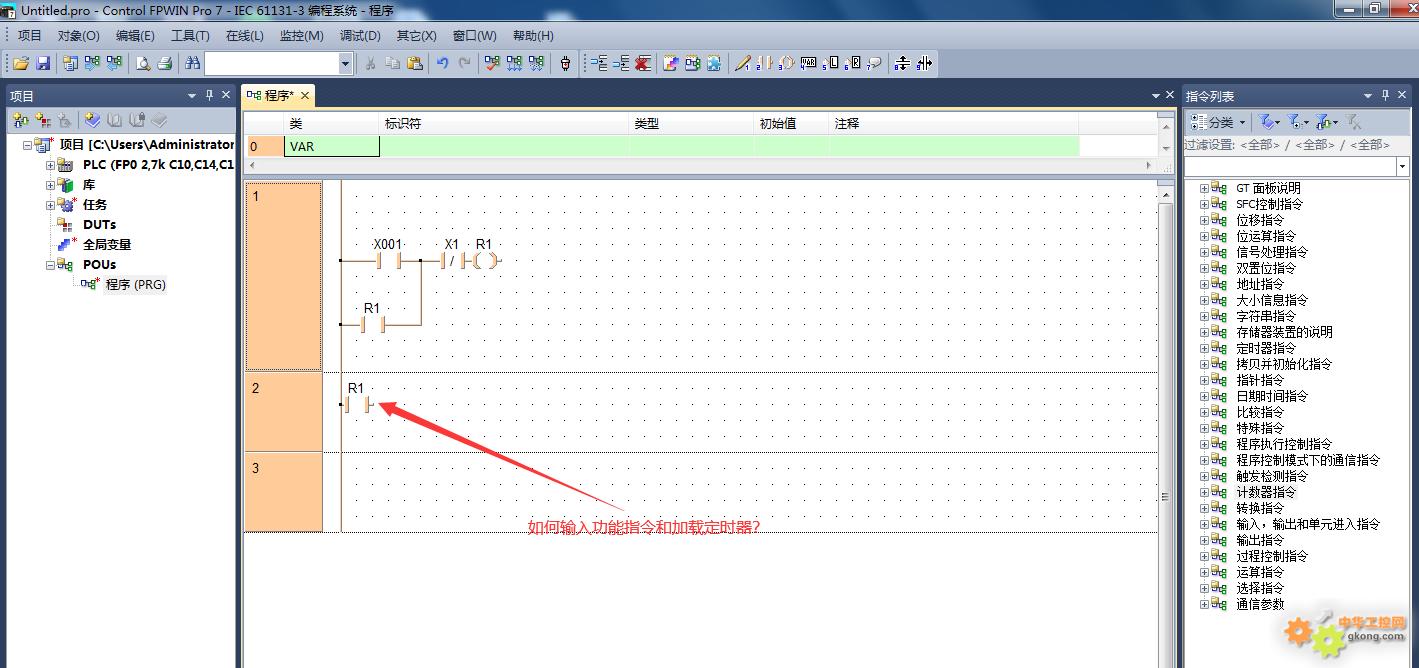This screenshot has height=668, width=1419.
Task: Open the 调试(D) menu
Action: (x=360, y=35)
